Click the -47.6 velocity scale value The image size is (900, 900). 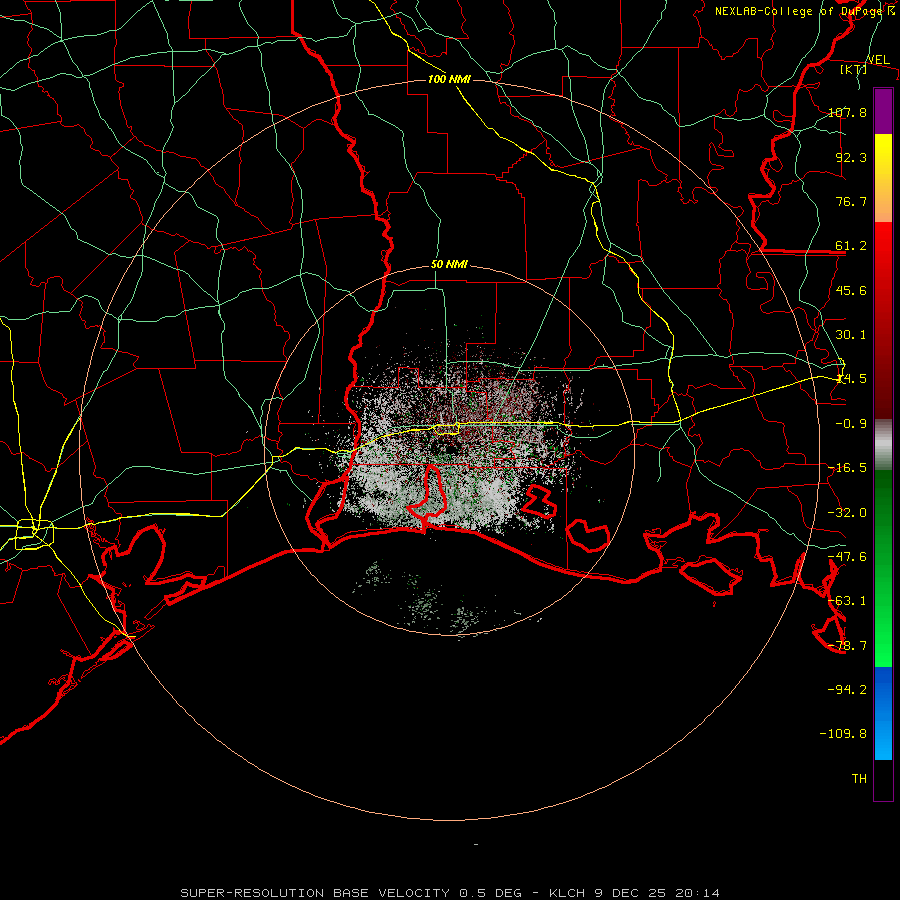(847, 557)
